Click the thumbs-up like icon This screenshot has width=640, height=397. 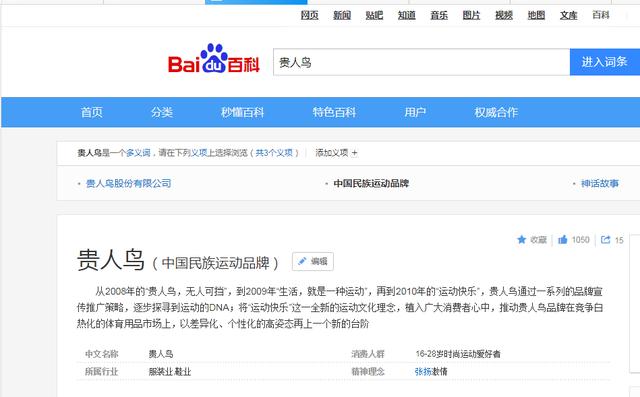(562, 240)
